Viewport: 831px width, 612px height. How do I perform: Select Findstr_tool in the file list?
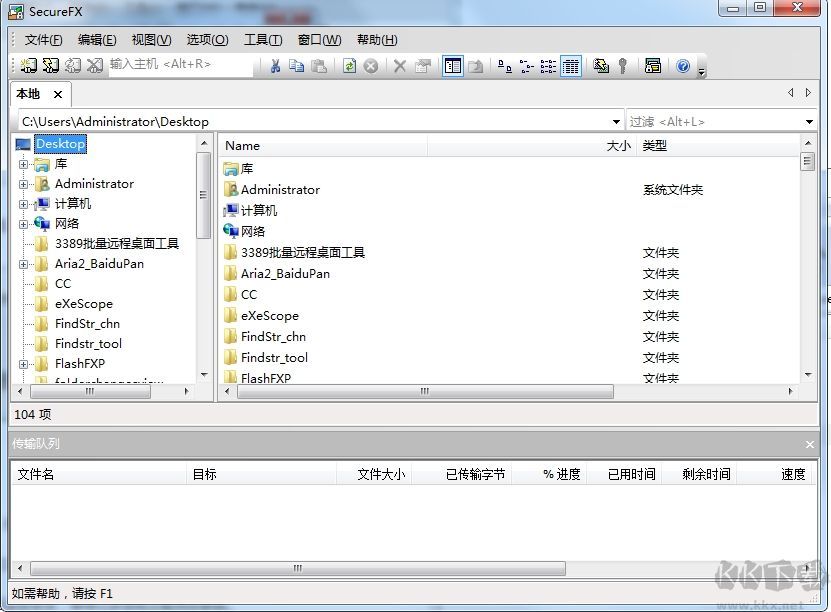click(x=274, y=358)
